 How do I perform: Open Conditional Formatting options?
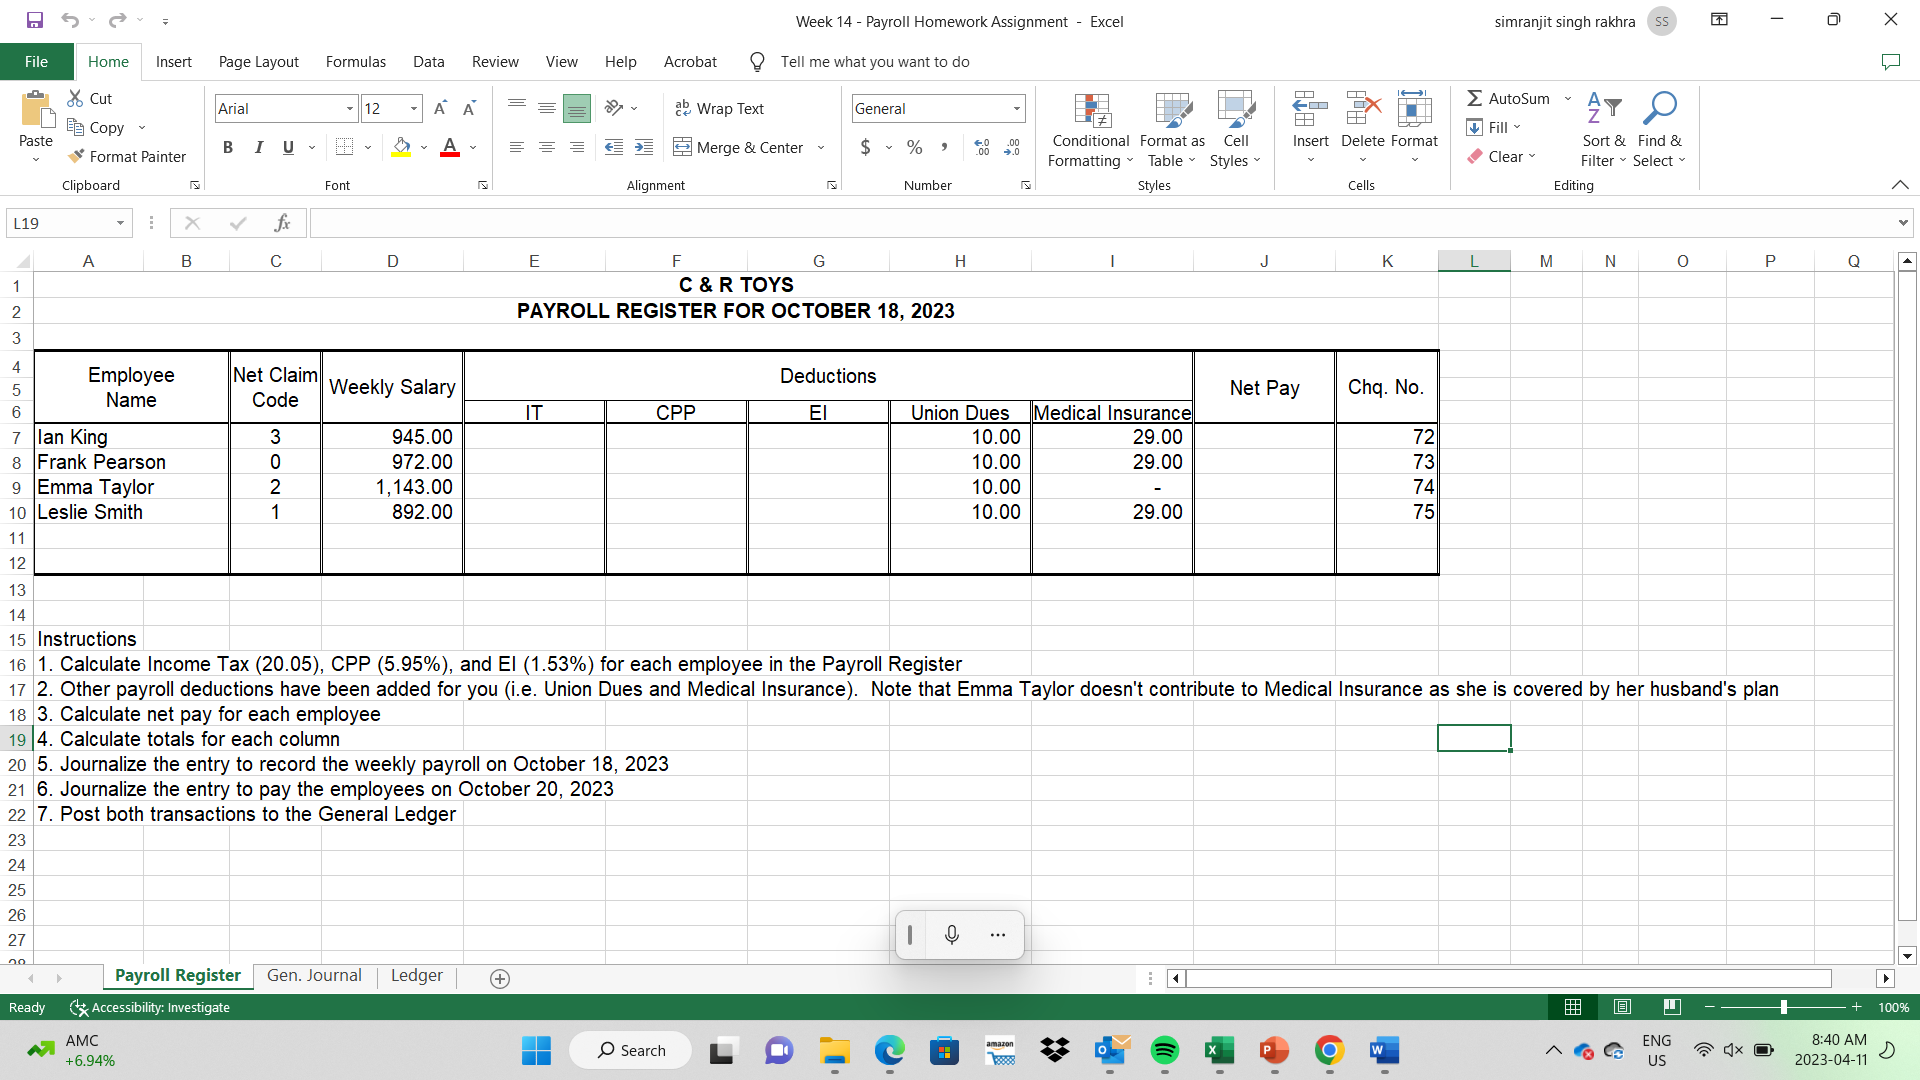pos(1090,128)
